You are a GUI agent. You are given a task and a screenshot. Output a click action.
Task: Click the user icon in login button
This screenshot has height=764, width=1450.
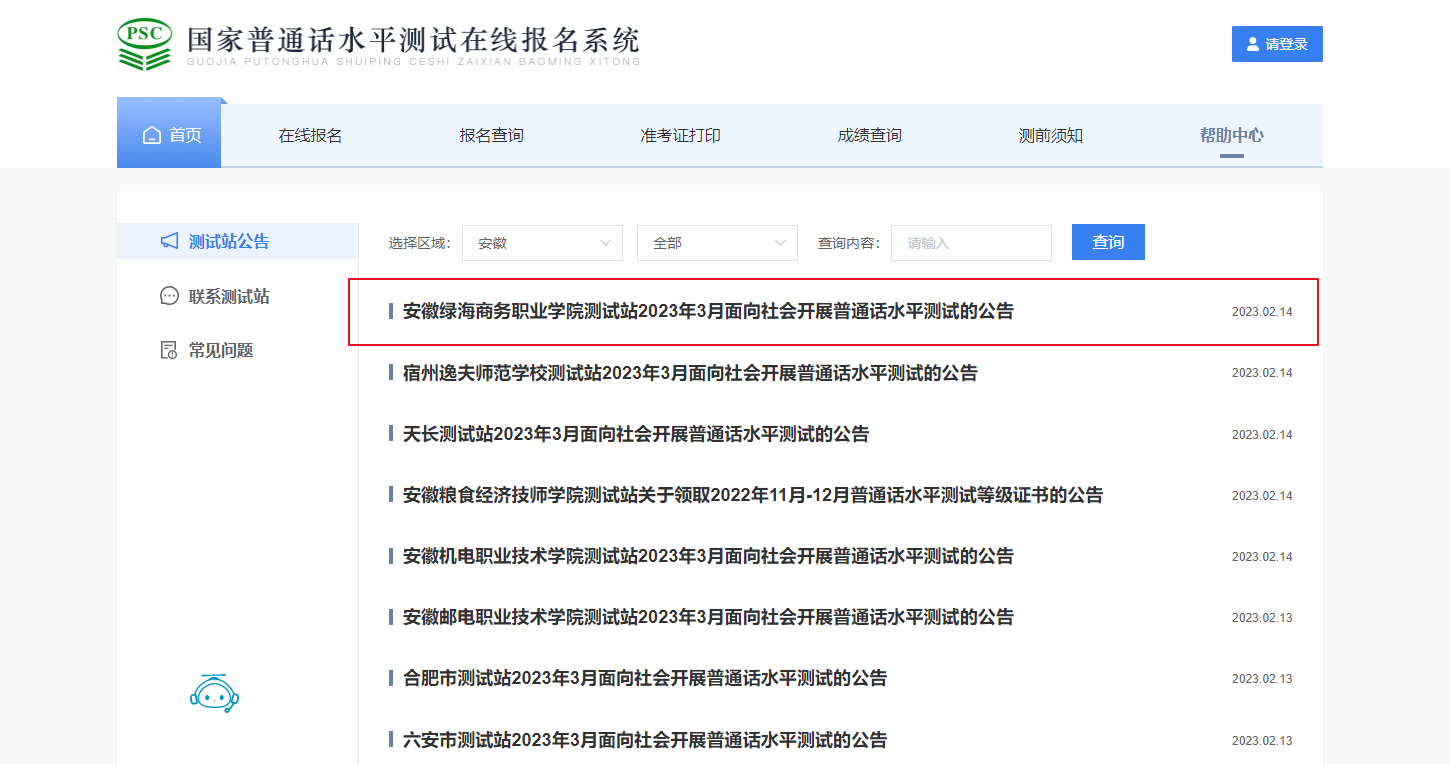tap(1253, 44)
